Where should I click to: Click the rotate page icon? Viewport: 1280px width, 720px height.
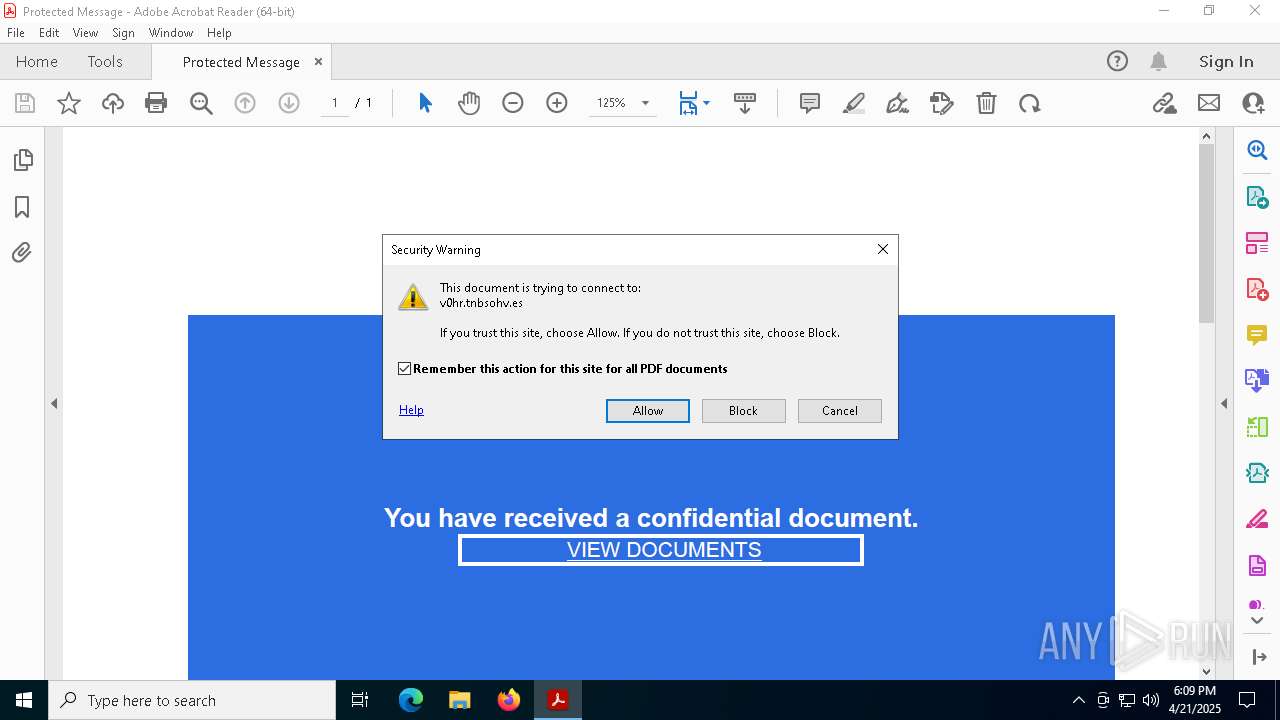[x=1030, y=103]
